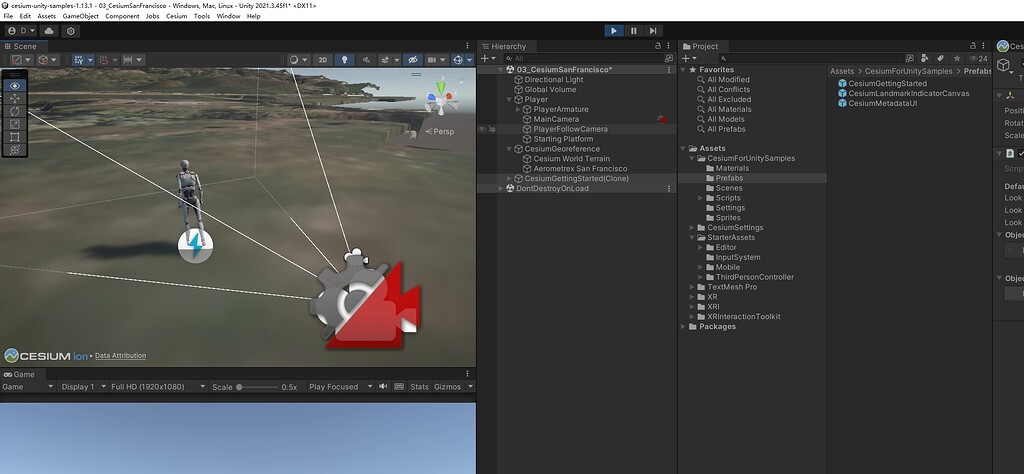Toggle Game view Shortcuts keyboard button
The height and width of the screenshot is (474, 1024).
point(399,387)
